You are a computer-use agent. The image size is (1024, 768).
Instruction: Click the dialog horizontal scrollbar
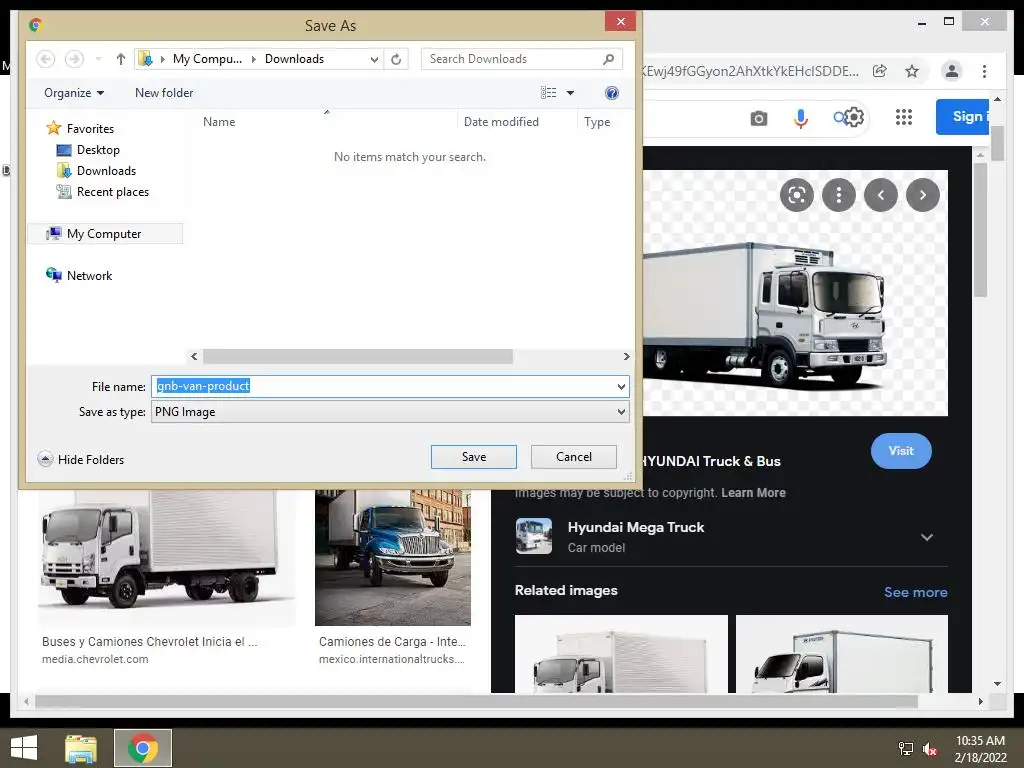click(x=358, y=357)
